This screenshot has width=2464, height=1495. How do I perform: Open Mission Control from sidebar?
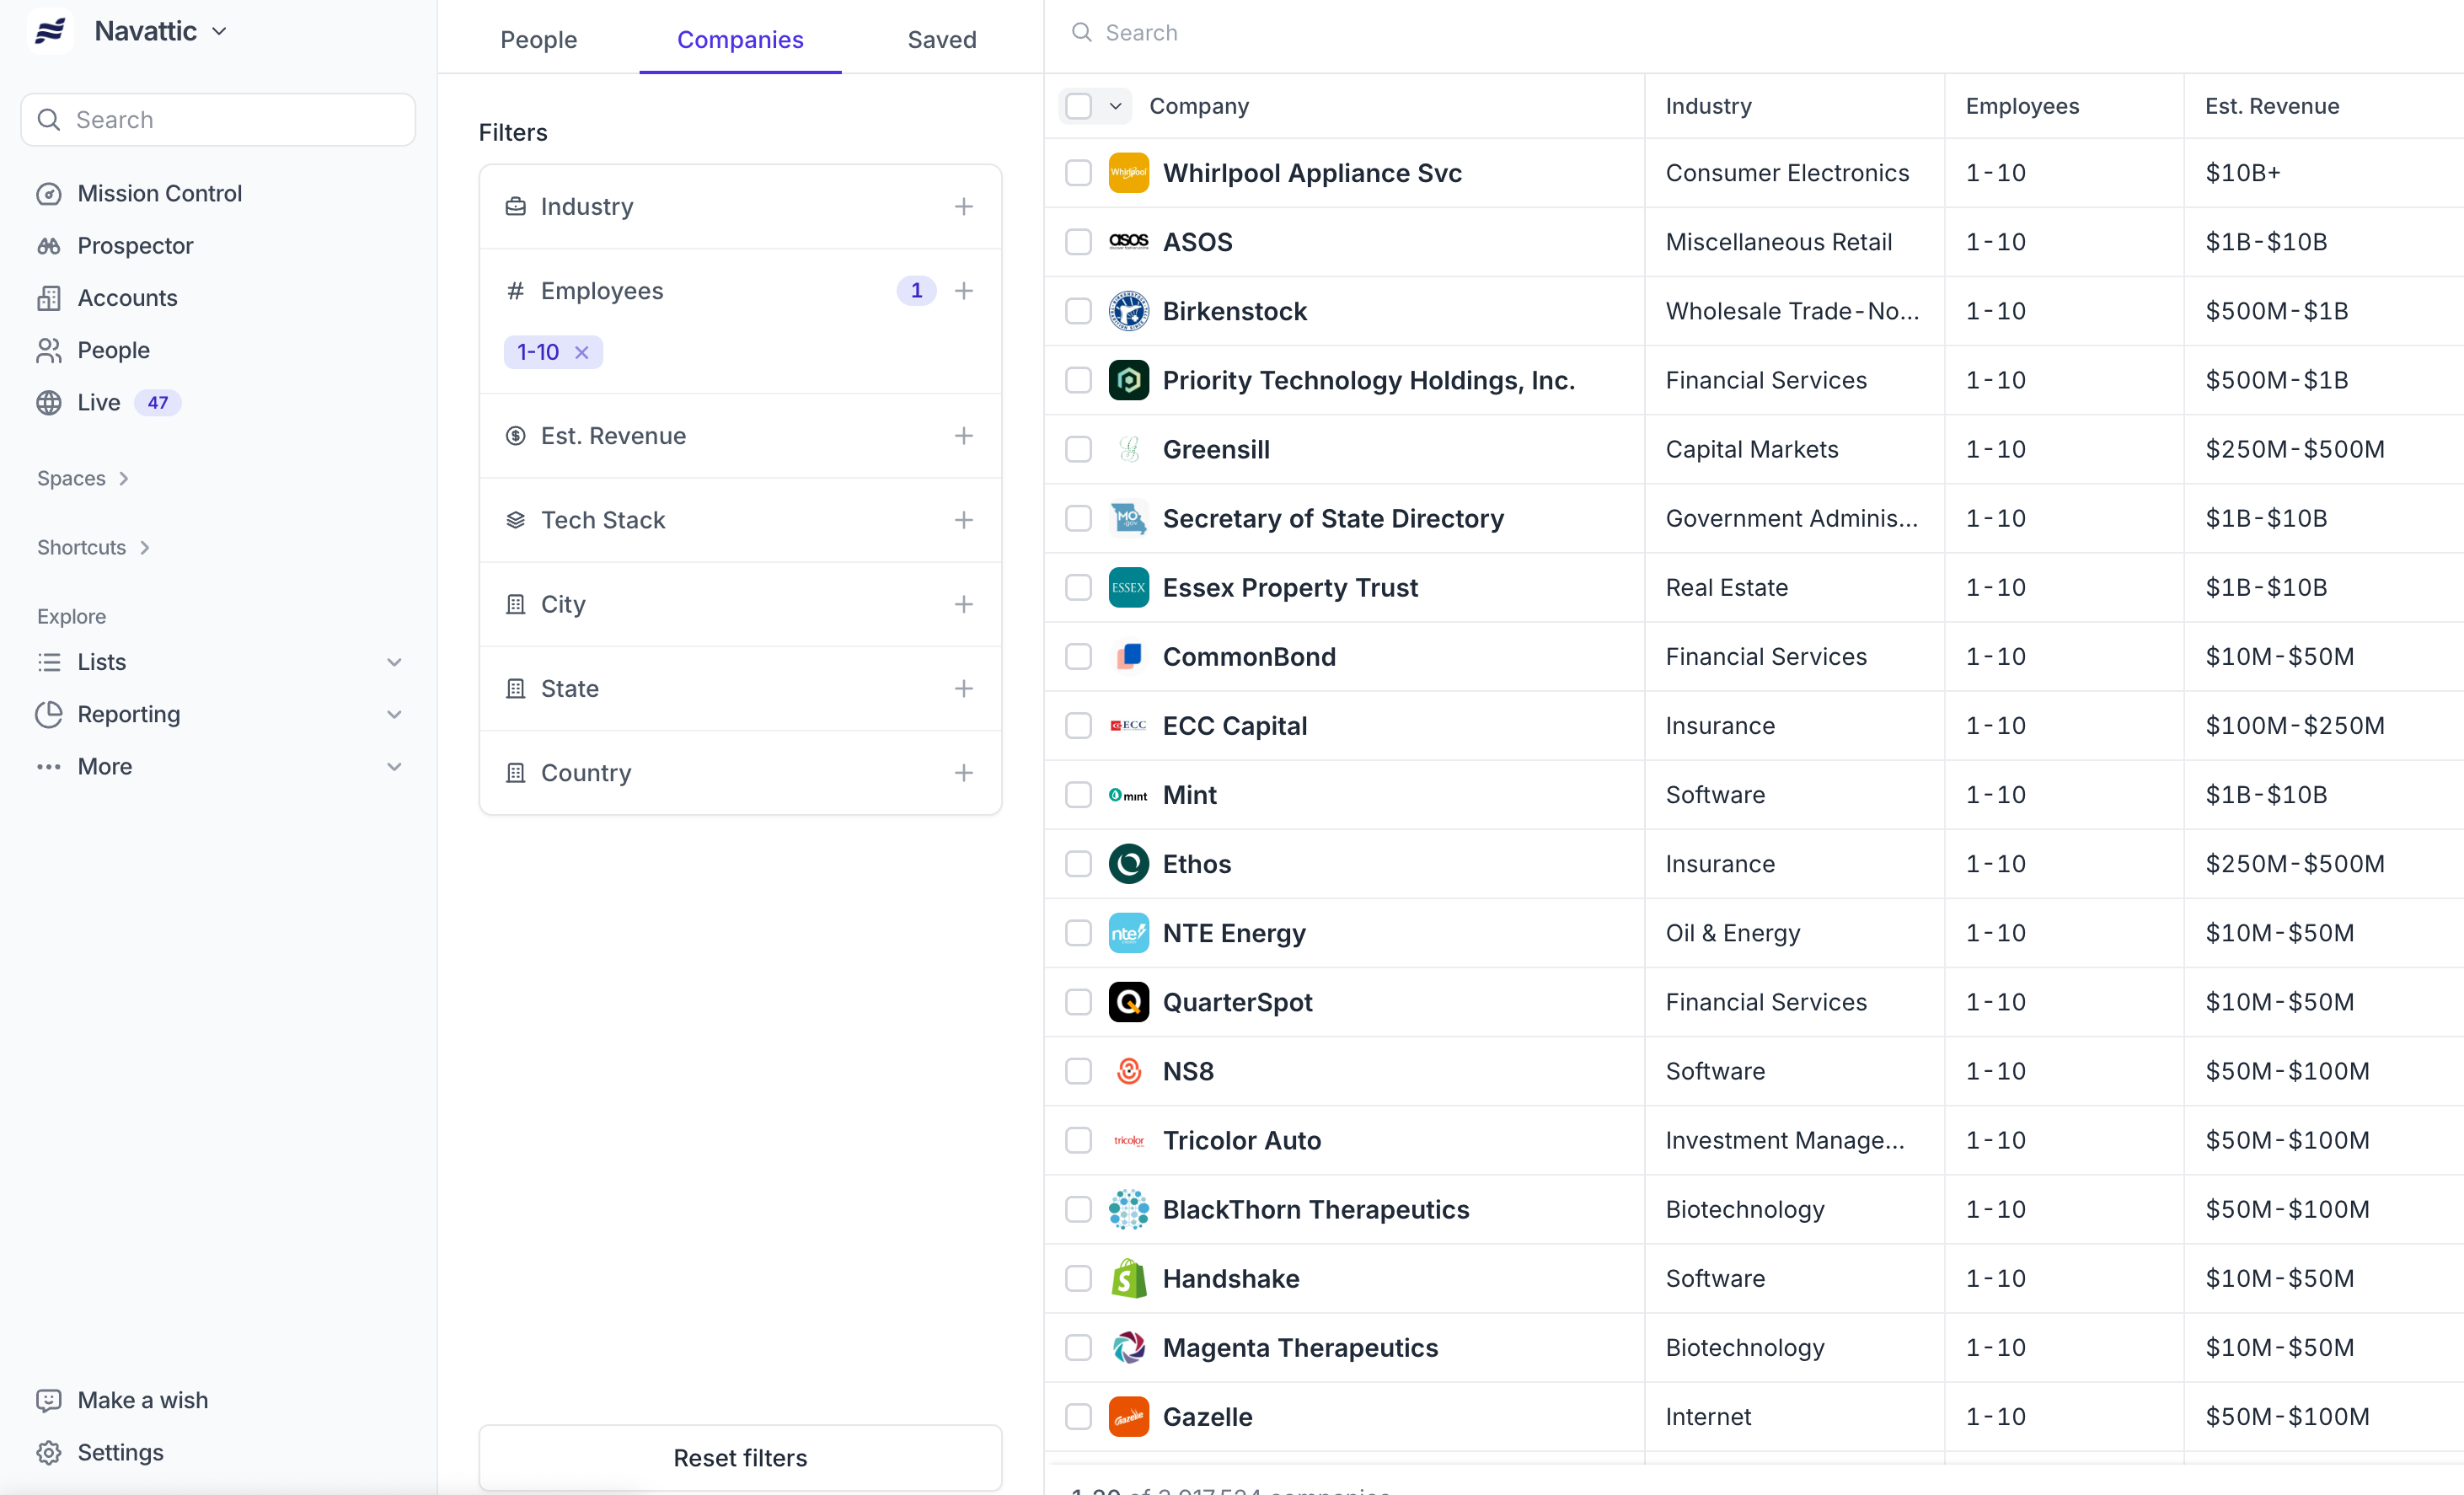(x=159, y=193)
